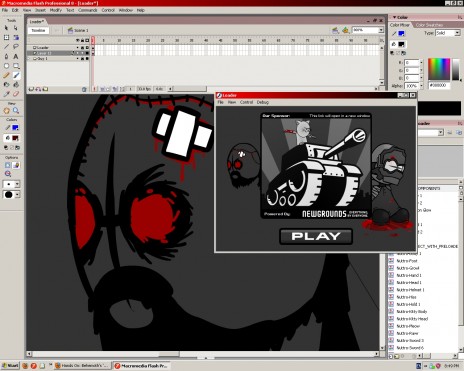Viewport: 464px width, 371px height.
Task: Select the Oval tool
Action: (x=6, y=66)
